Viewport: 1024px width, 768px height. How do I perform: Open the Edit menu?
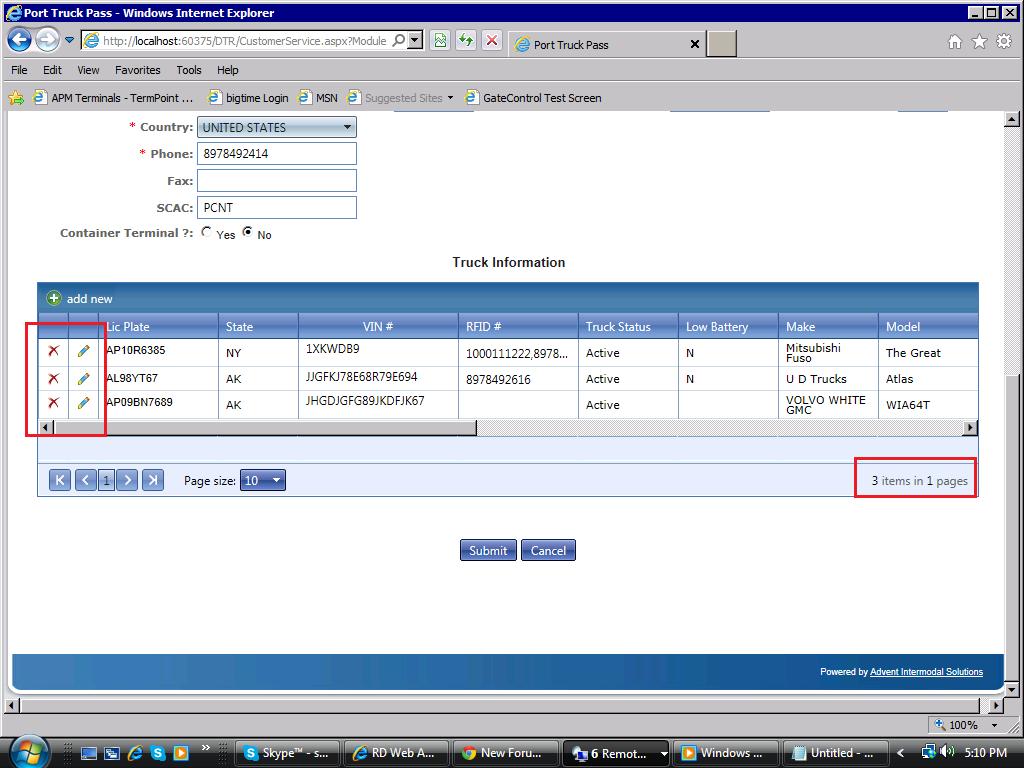pos(52,70)
